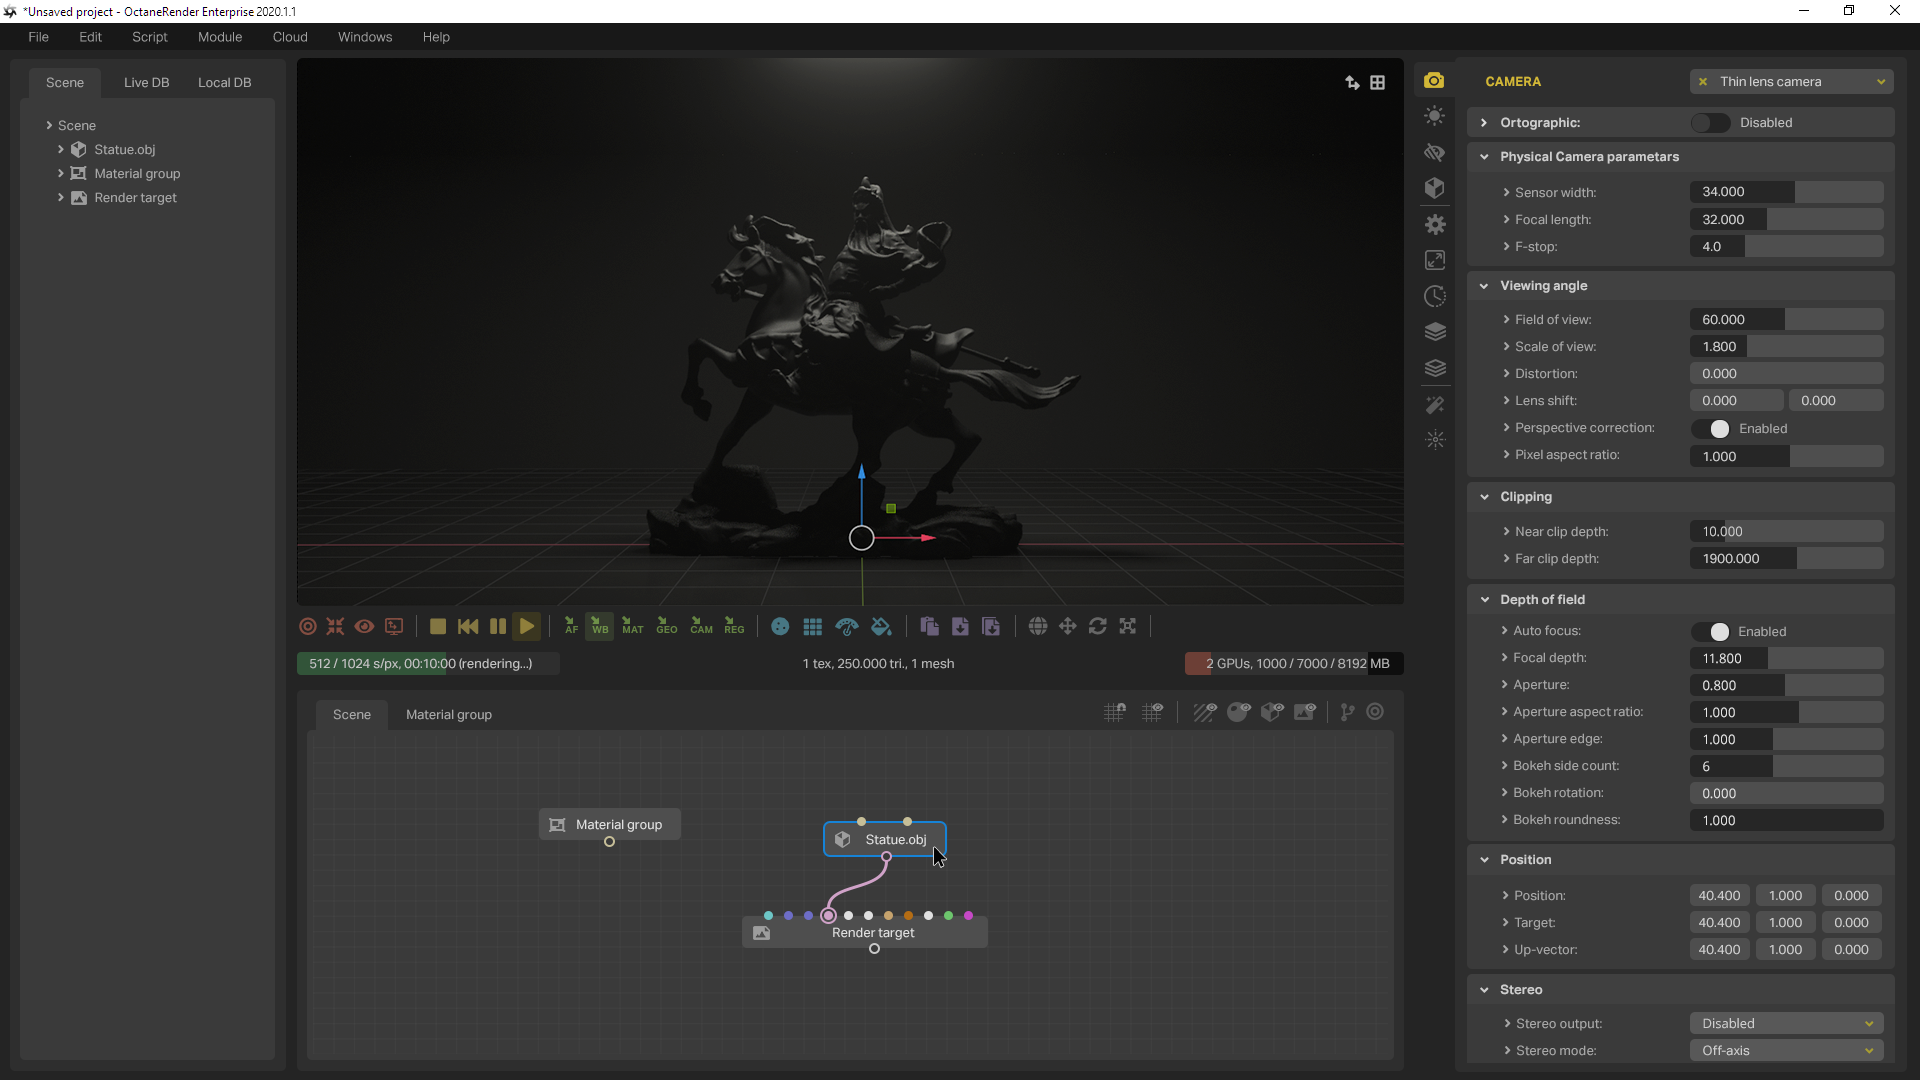
Task: Open the camera settings icon in sidebar
Action: (1434, 81)
